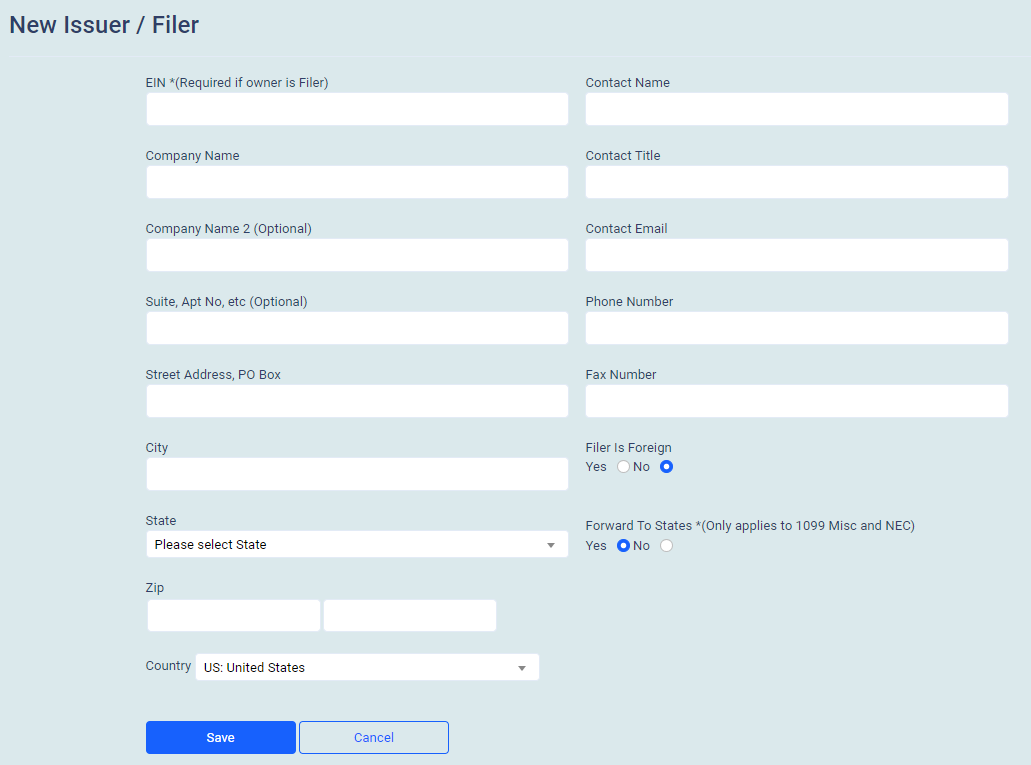The width and height of the screenshot is (1031, 765).
Task: Click the first Zip code box
Action: (x=234, y=616)
